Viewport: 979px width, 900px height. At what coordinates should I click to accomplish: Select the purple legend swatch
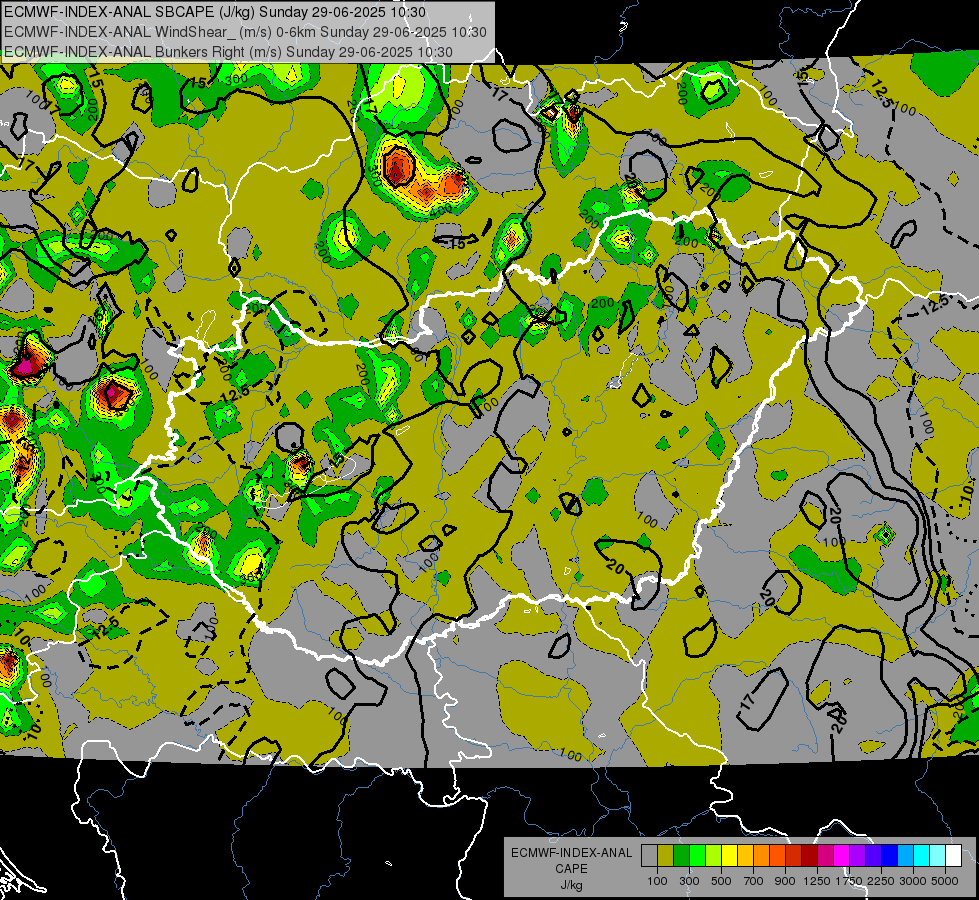pos(858,856)
